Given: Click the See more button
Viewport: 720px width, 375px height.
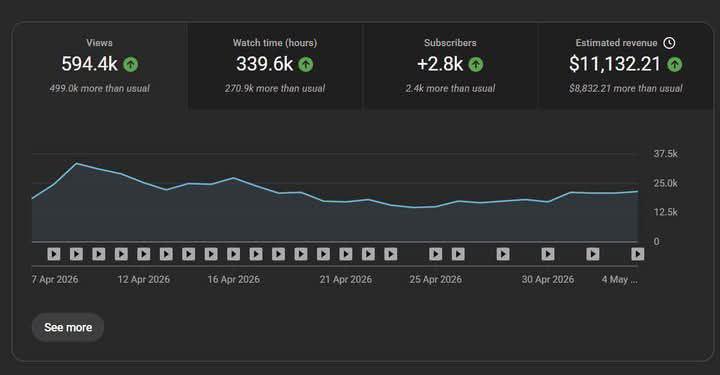Looking at the screenshot, I should click(x=68, y=327).
